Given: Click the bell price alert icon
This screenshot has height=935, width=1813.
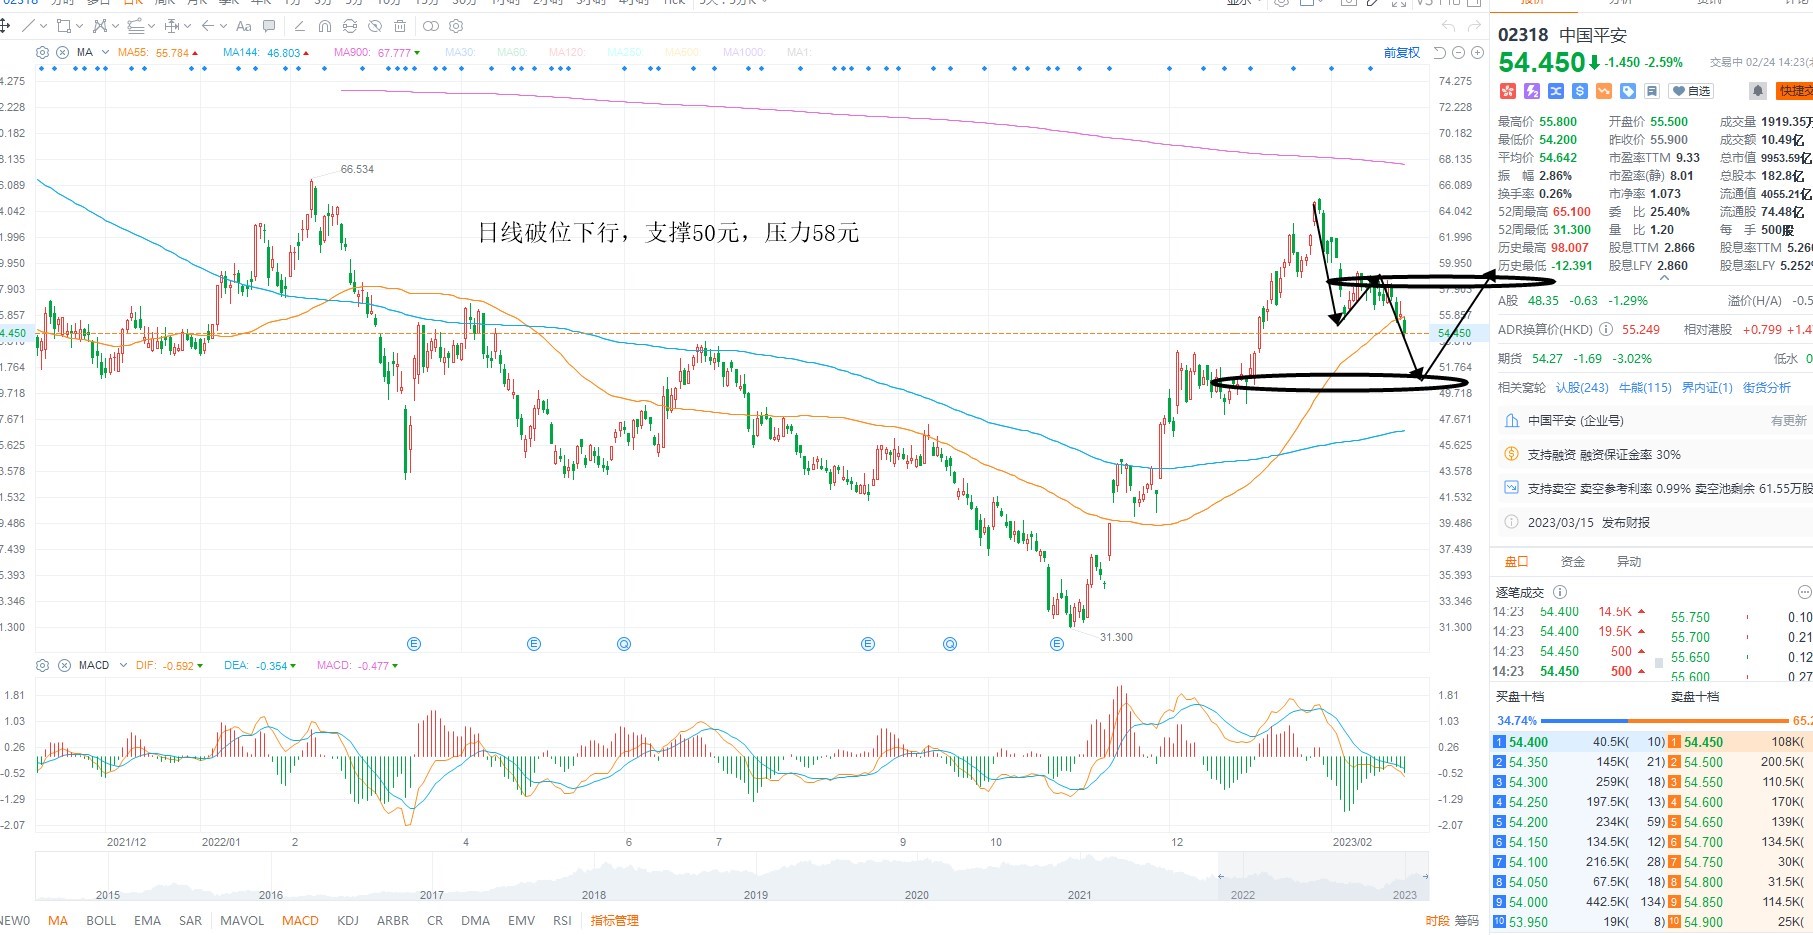Looking at the screenshot, I should click(x=1757, y=91).
